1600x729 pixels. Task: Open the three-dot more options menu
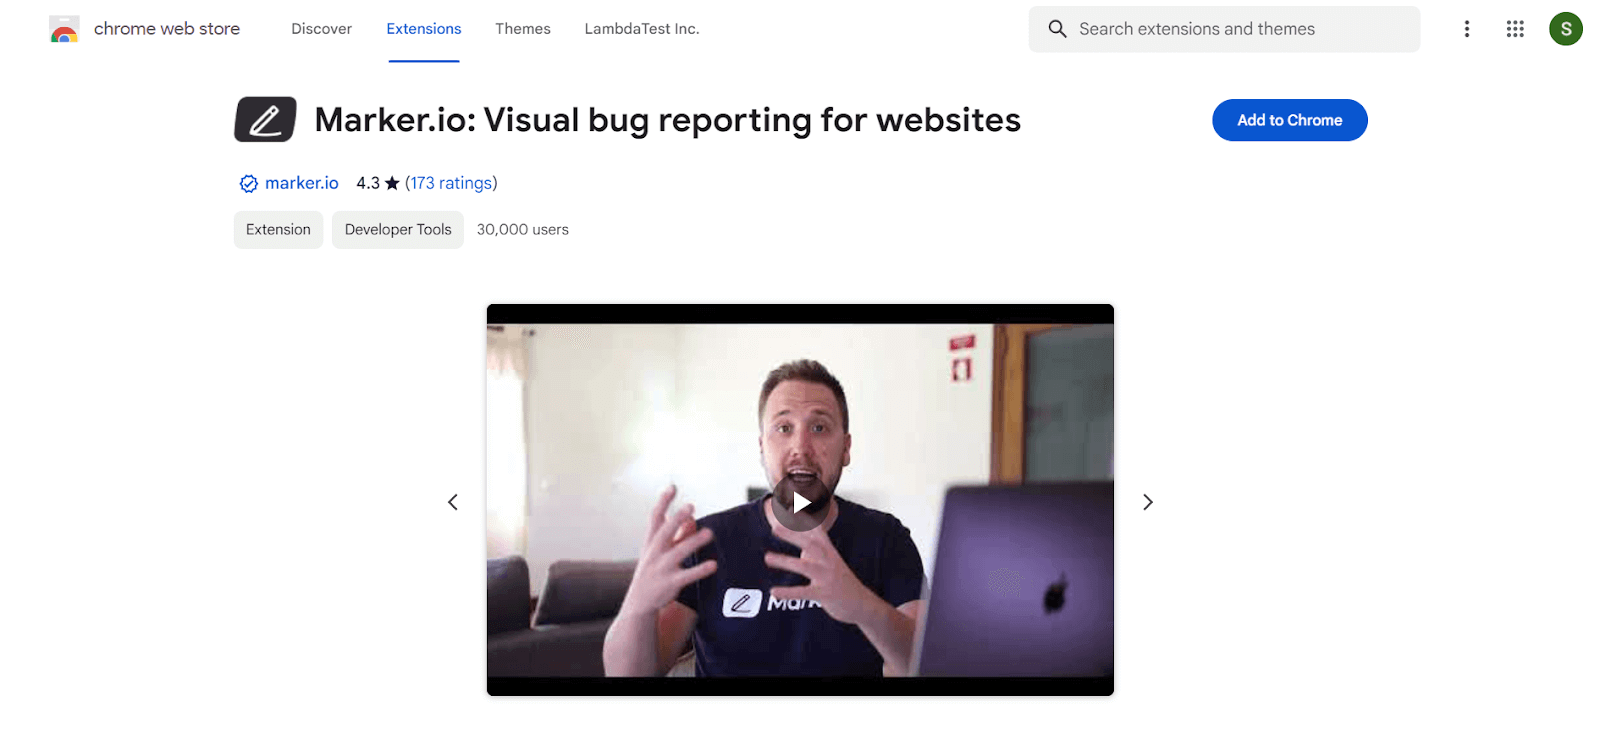point(1467,29)
